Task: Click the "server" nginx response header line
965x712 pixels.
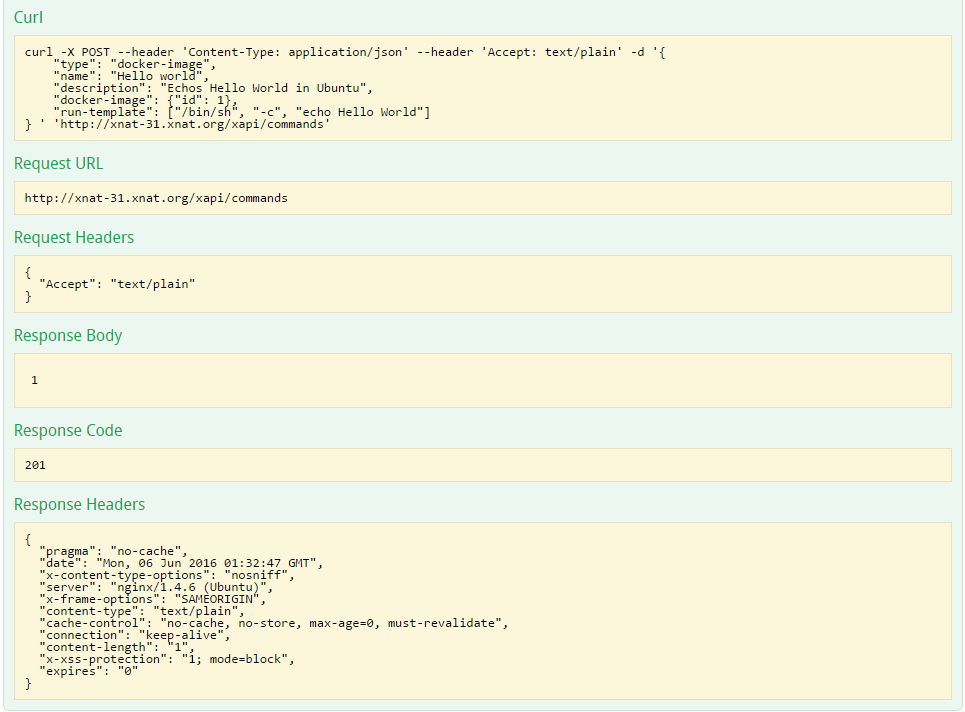Action: point(155,587)
